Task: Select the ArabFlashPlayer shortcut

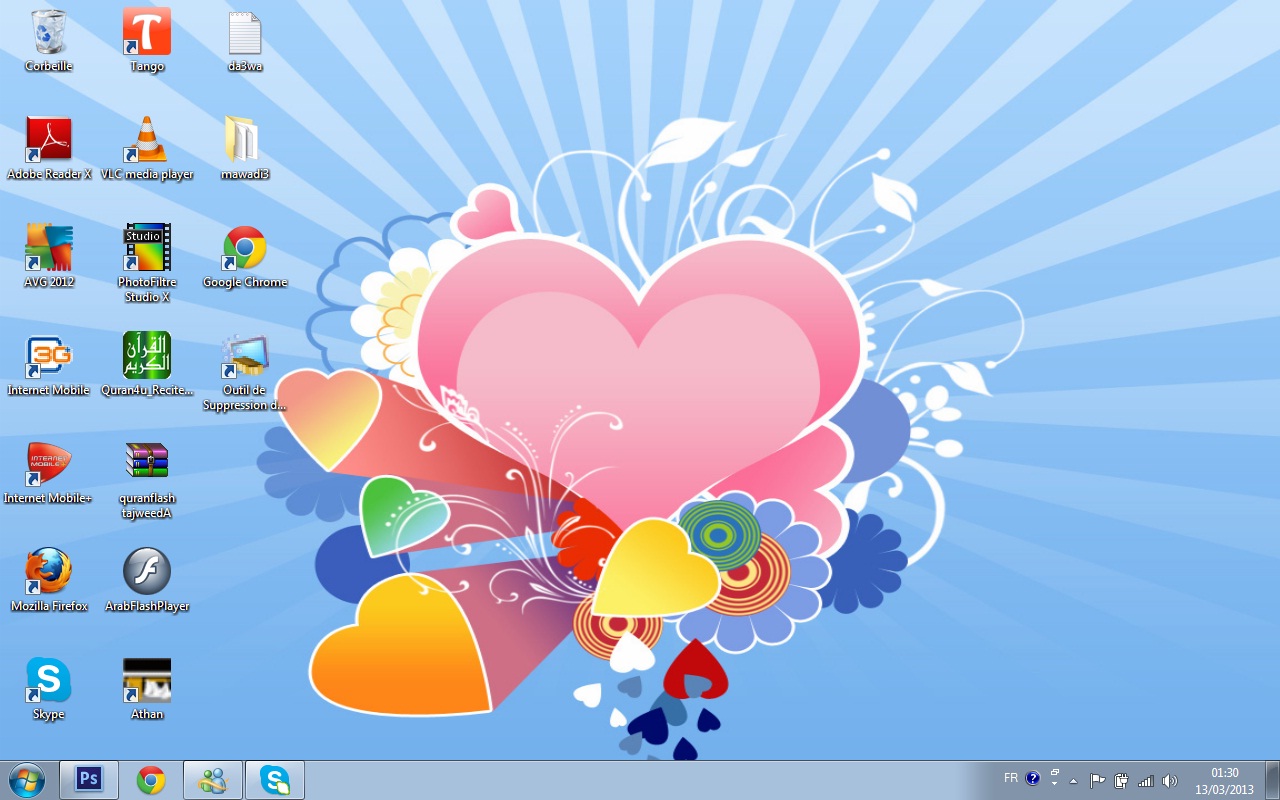Action: 147,580
